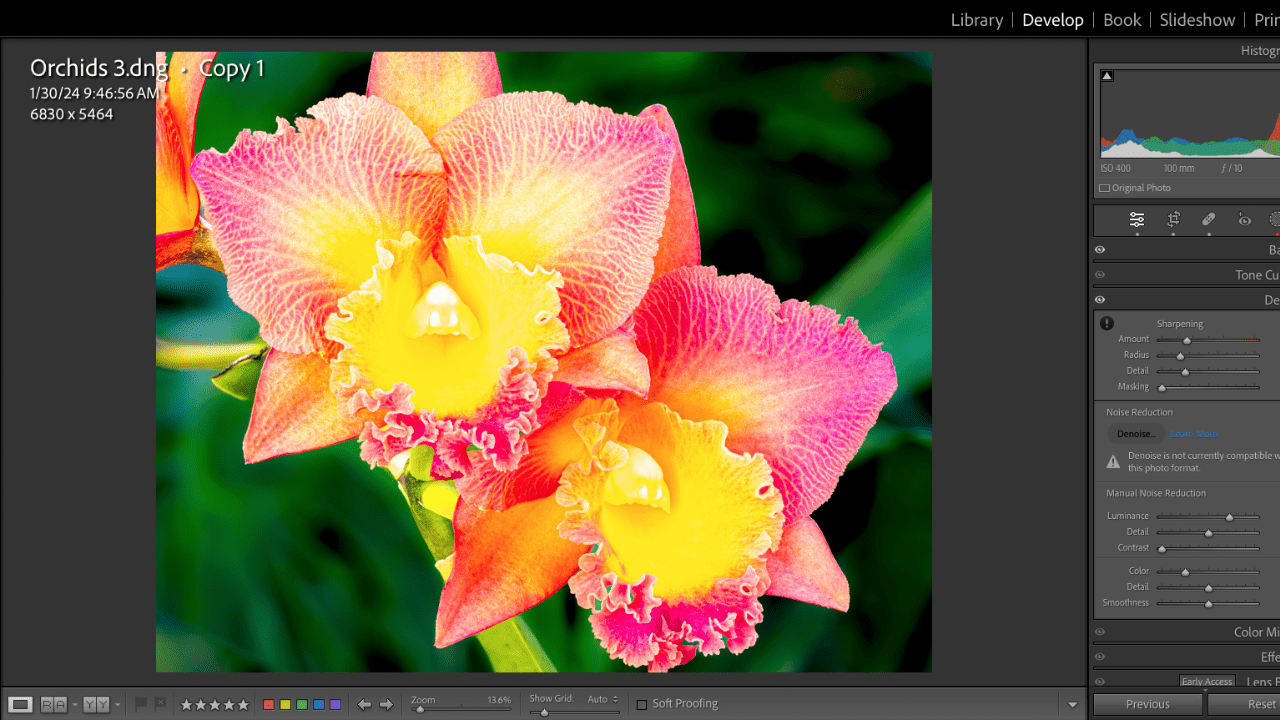The image size is (1280, 720).
Task: Enable the Soft Proofing checkbox
Action: tap(642, 704)
